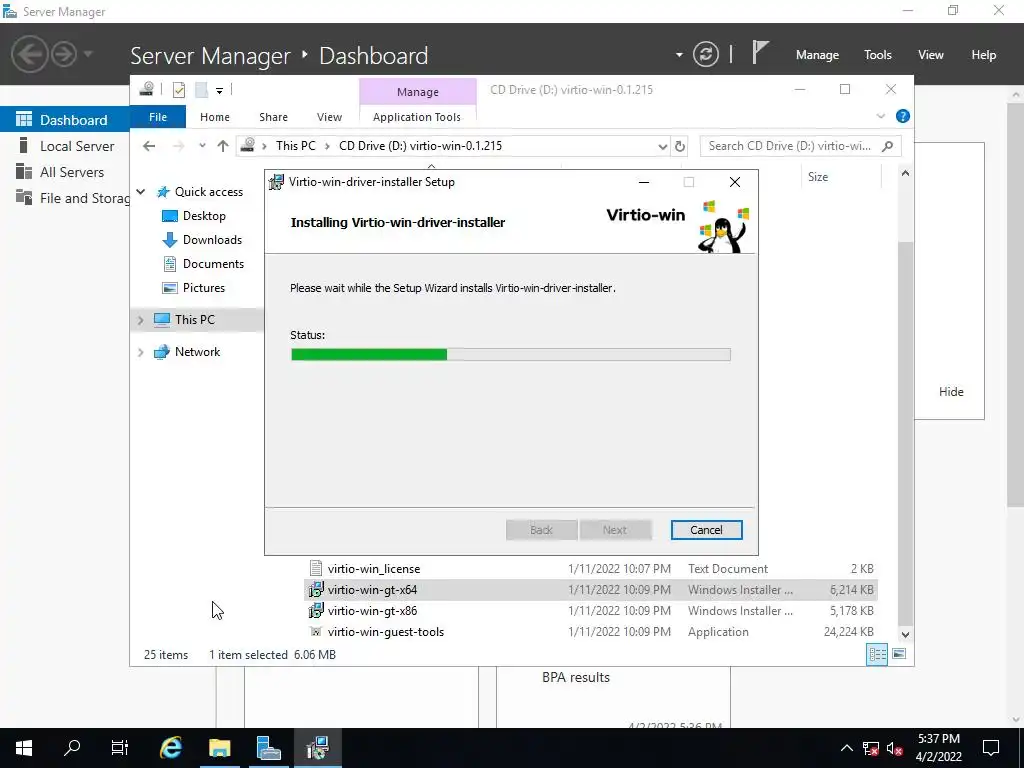Switch Explorer to large icons view
Image resolution: width=1024 pixels, height=768 pixels.
[899, 654]
